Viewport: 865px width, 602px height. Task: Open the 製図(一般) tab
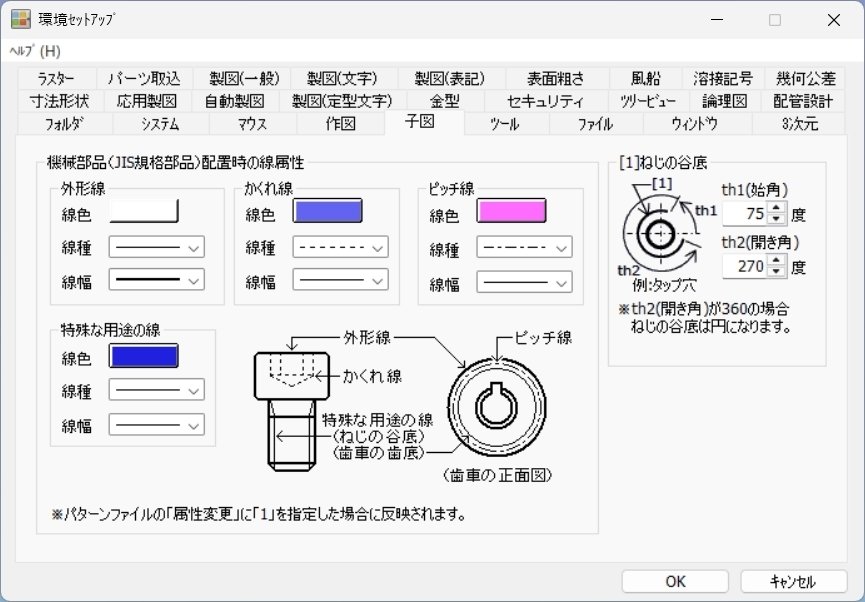tap(242, 78)
